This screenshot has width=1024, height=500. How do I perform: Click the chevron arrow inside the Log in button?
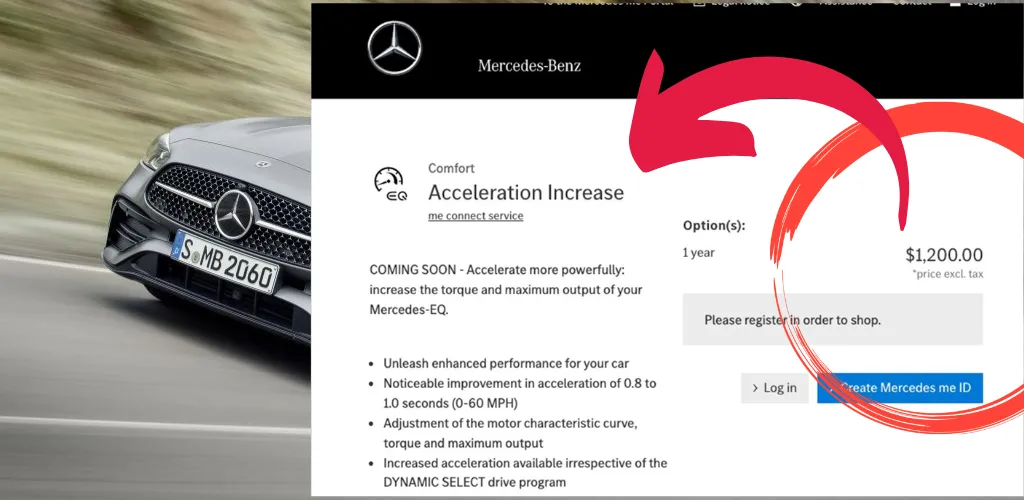pyautogui.click(x=756, y=388)
